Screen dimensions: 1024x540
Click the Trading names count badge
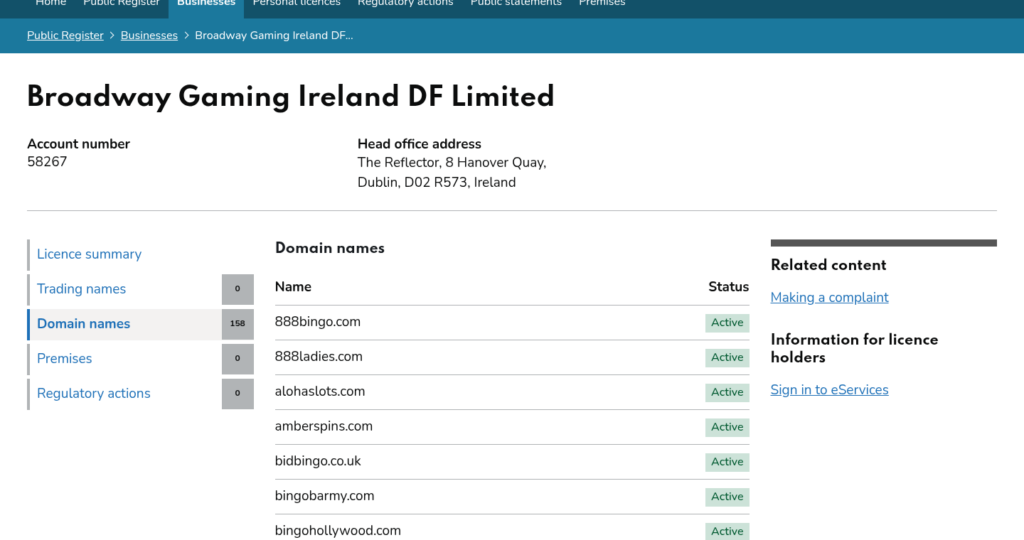point(238,289)
